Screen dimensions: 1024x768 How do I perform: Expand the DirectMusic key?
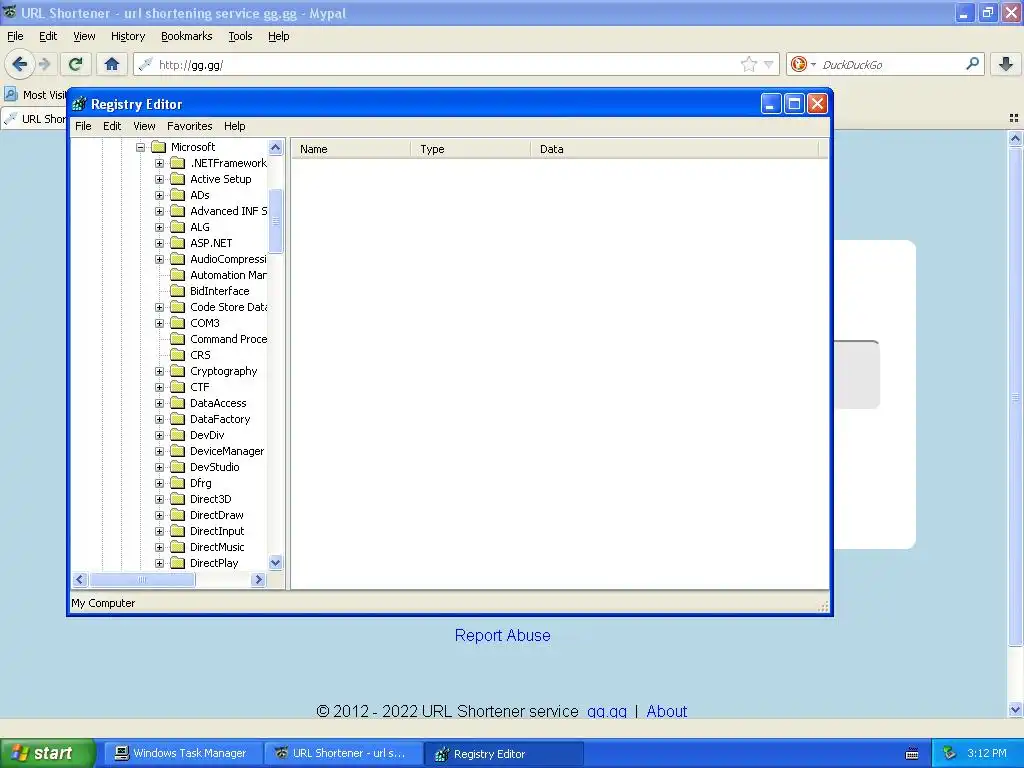coord(159,547)
